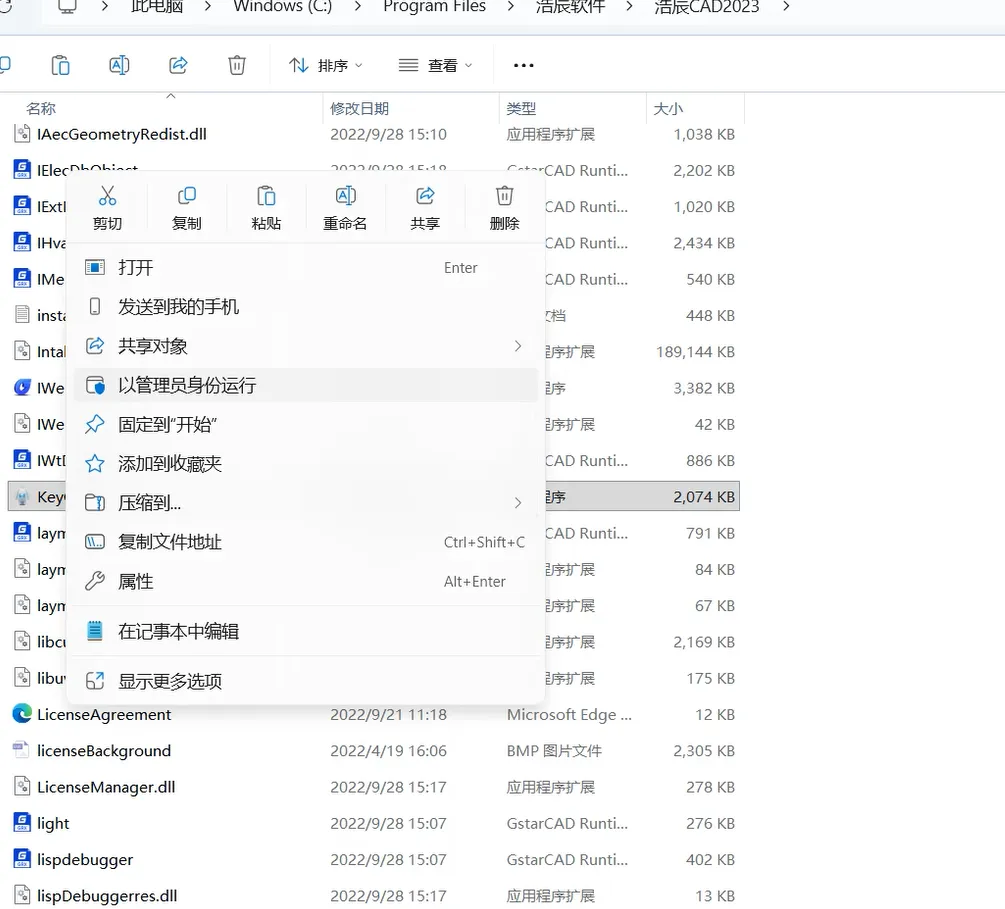Select LicenseAgreement file row
Image resolution: width=1005 pixels, height=909 pixels.
[374, 714]
